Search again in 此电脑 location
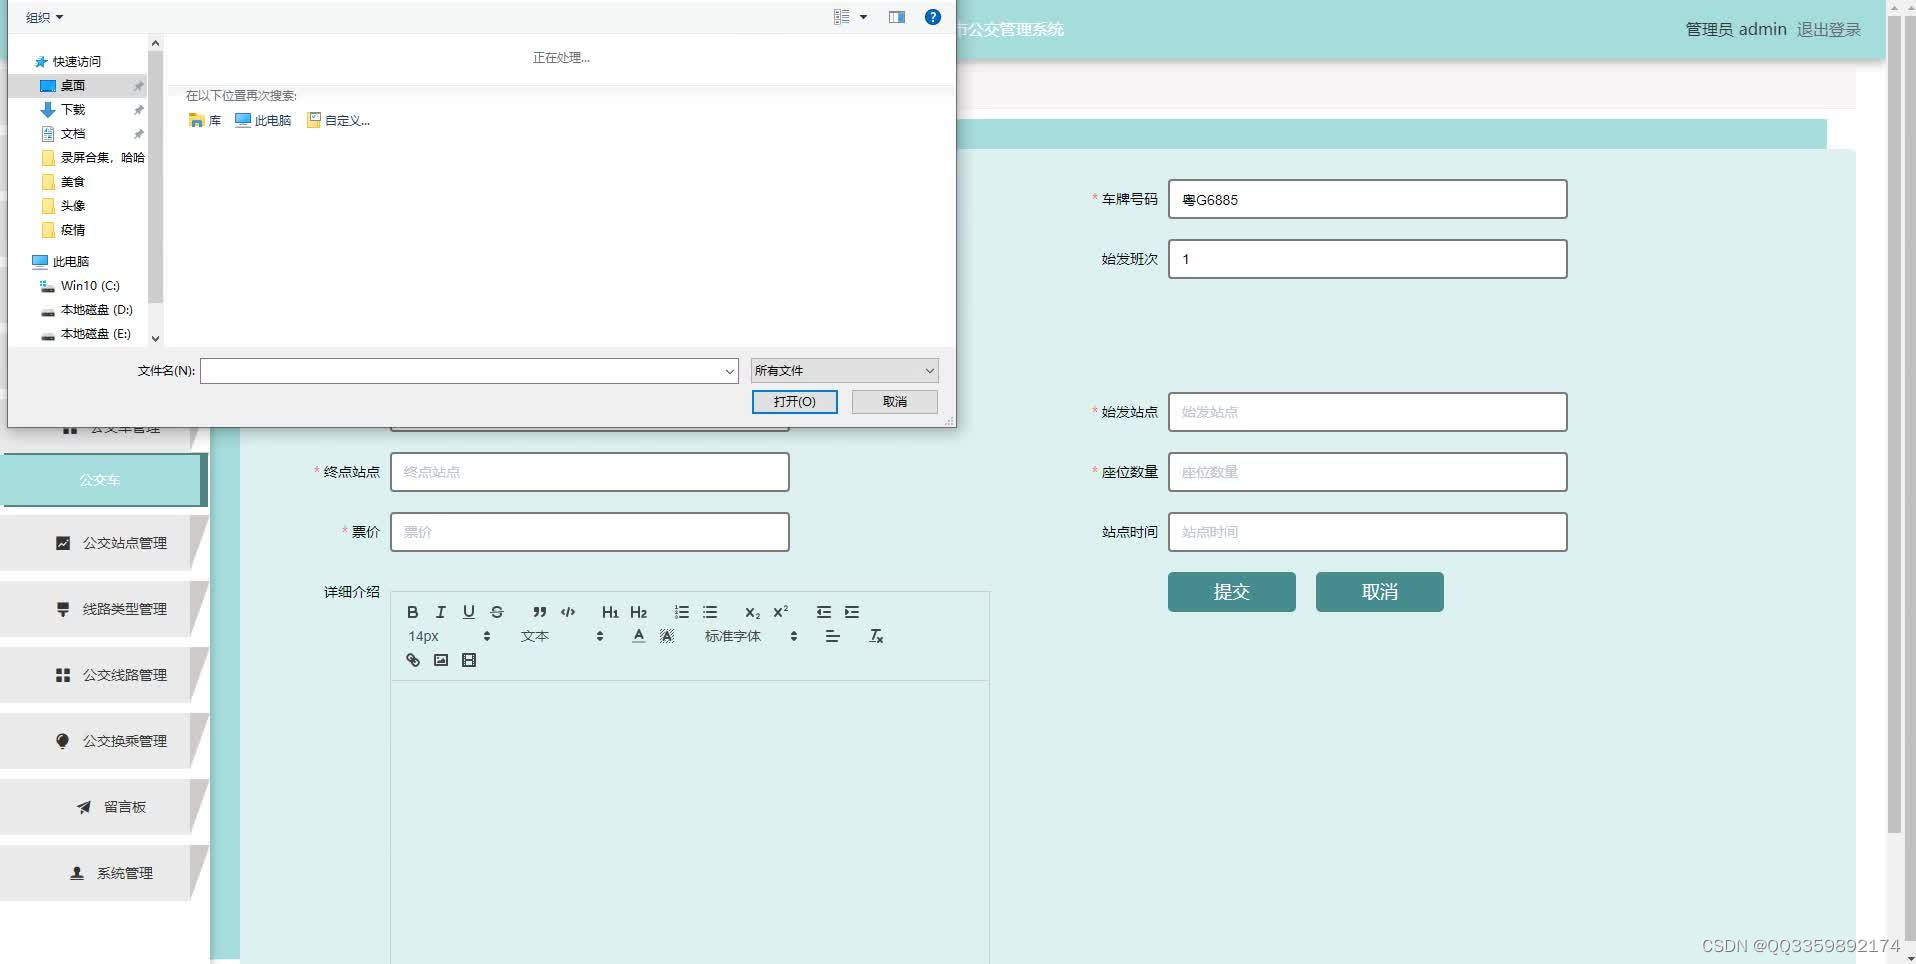Image resolution: width=1916 pixels, height=964 pixels. 263,120
